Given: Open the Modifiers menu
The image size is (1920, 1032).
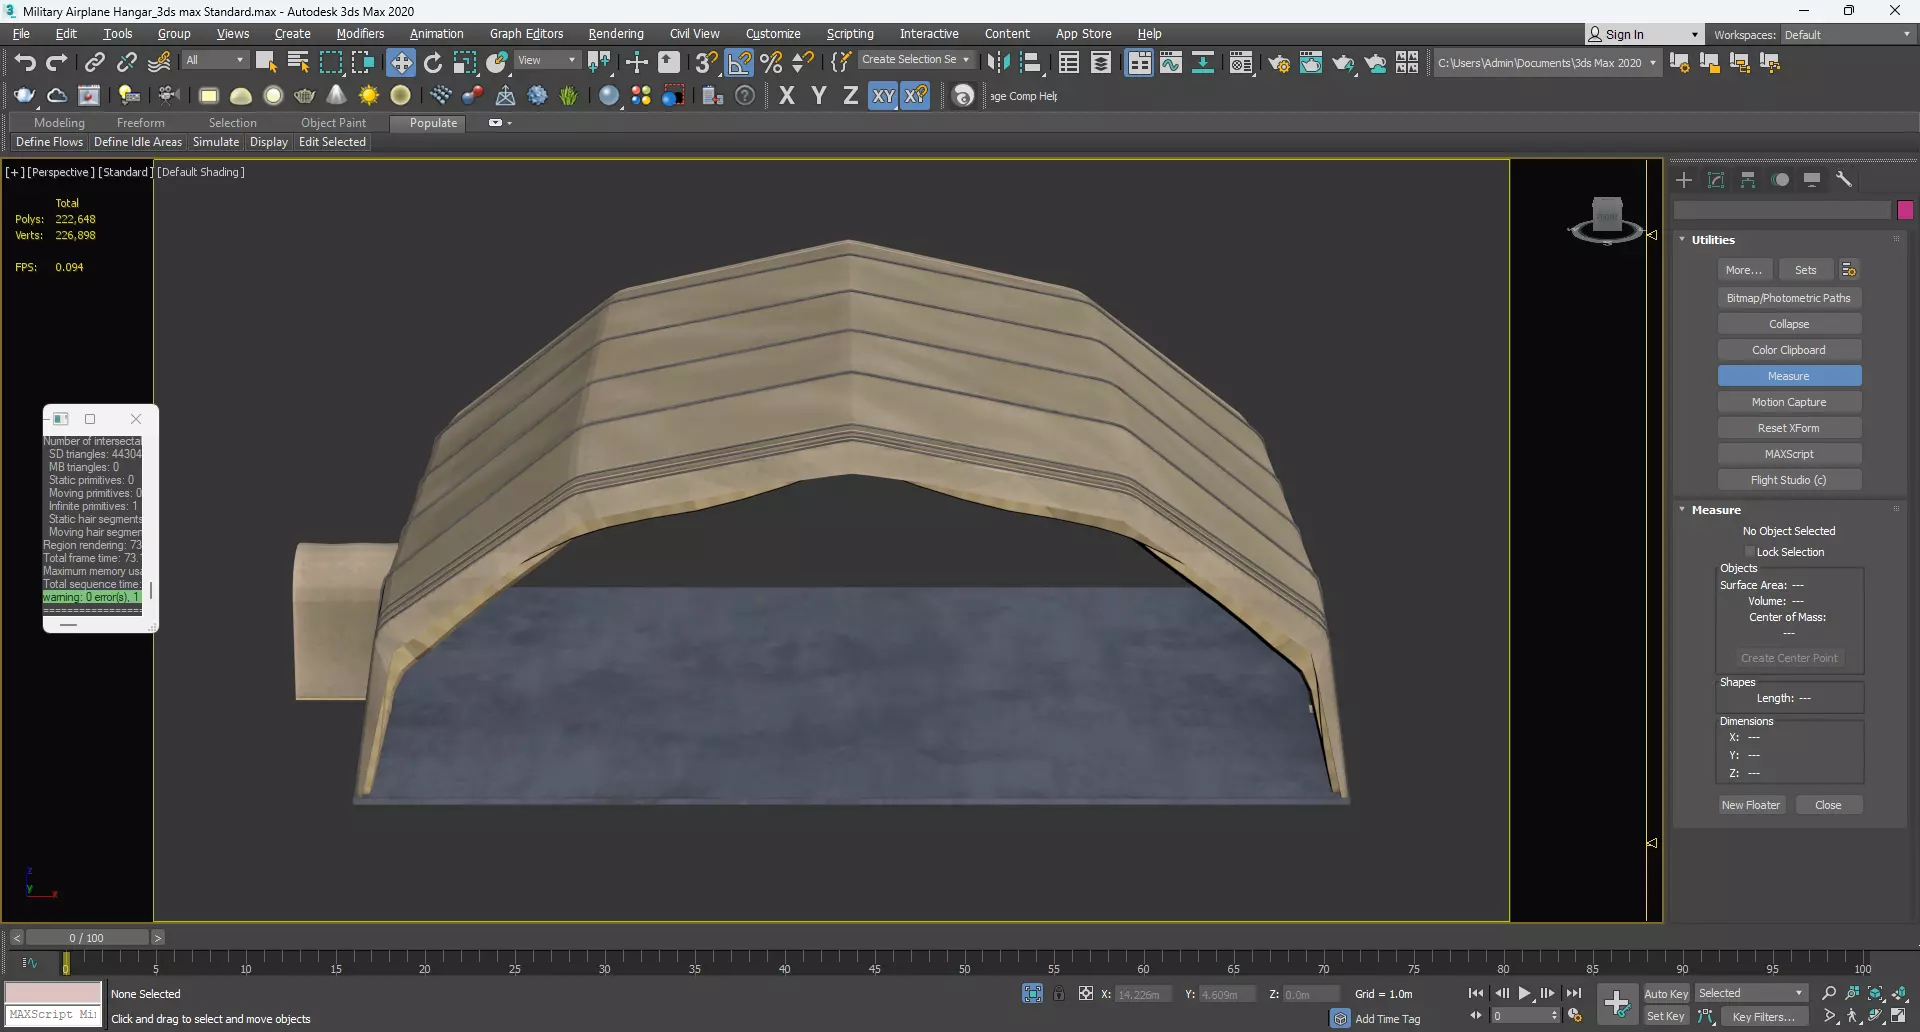Looking at the screenshot, I should 360,34.
